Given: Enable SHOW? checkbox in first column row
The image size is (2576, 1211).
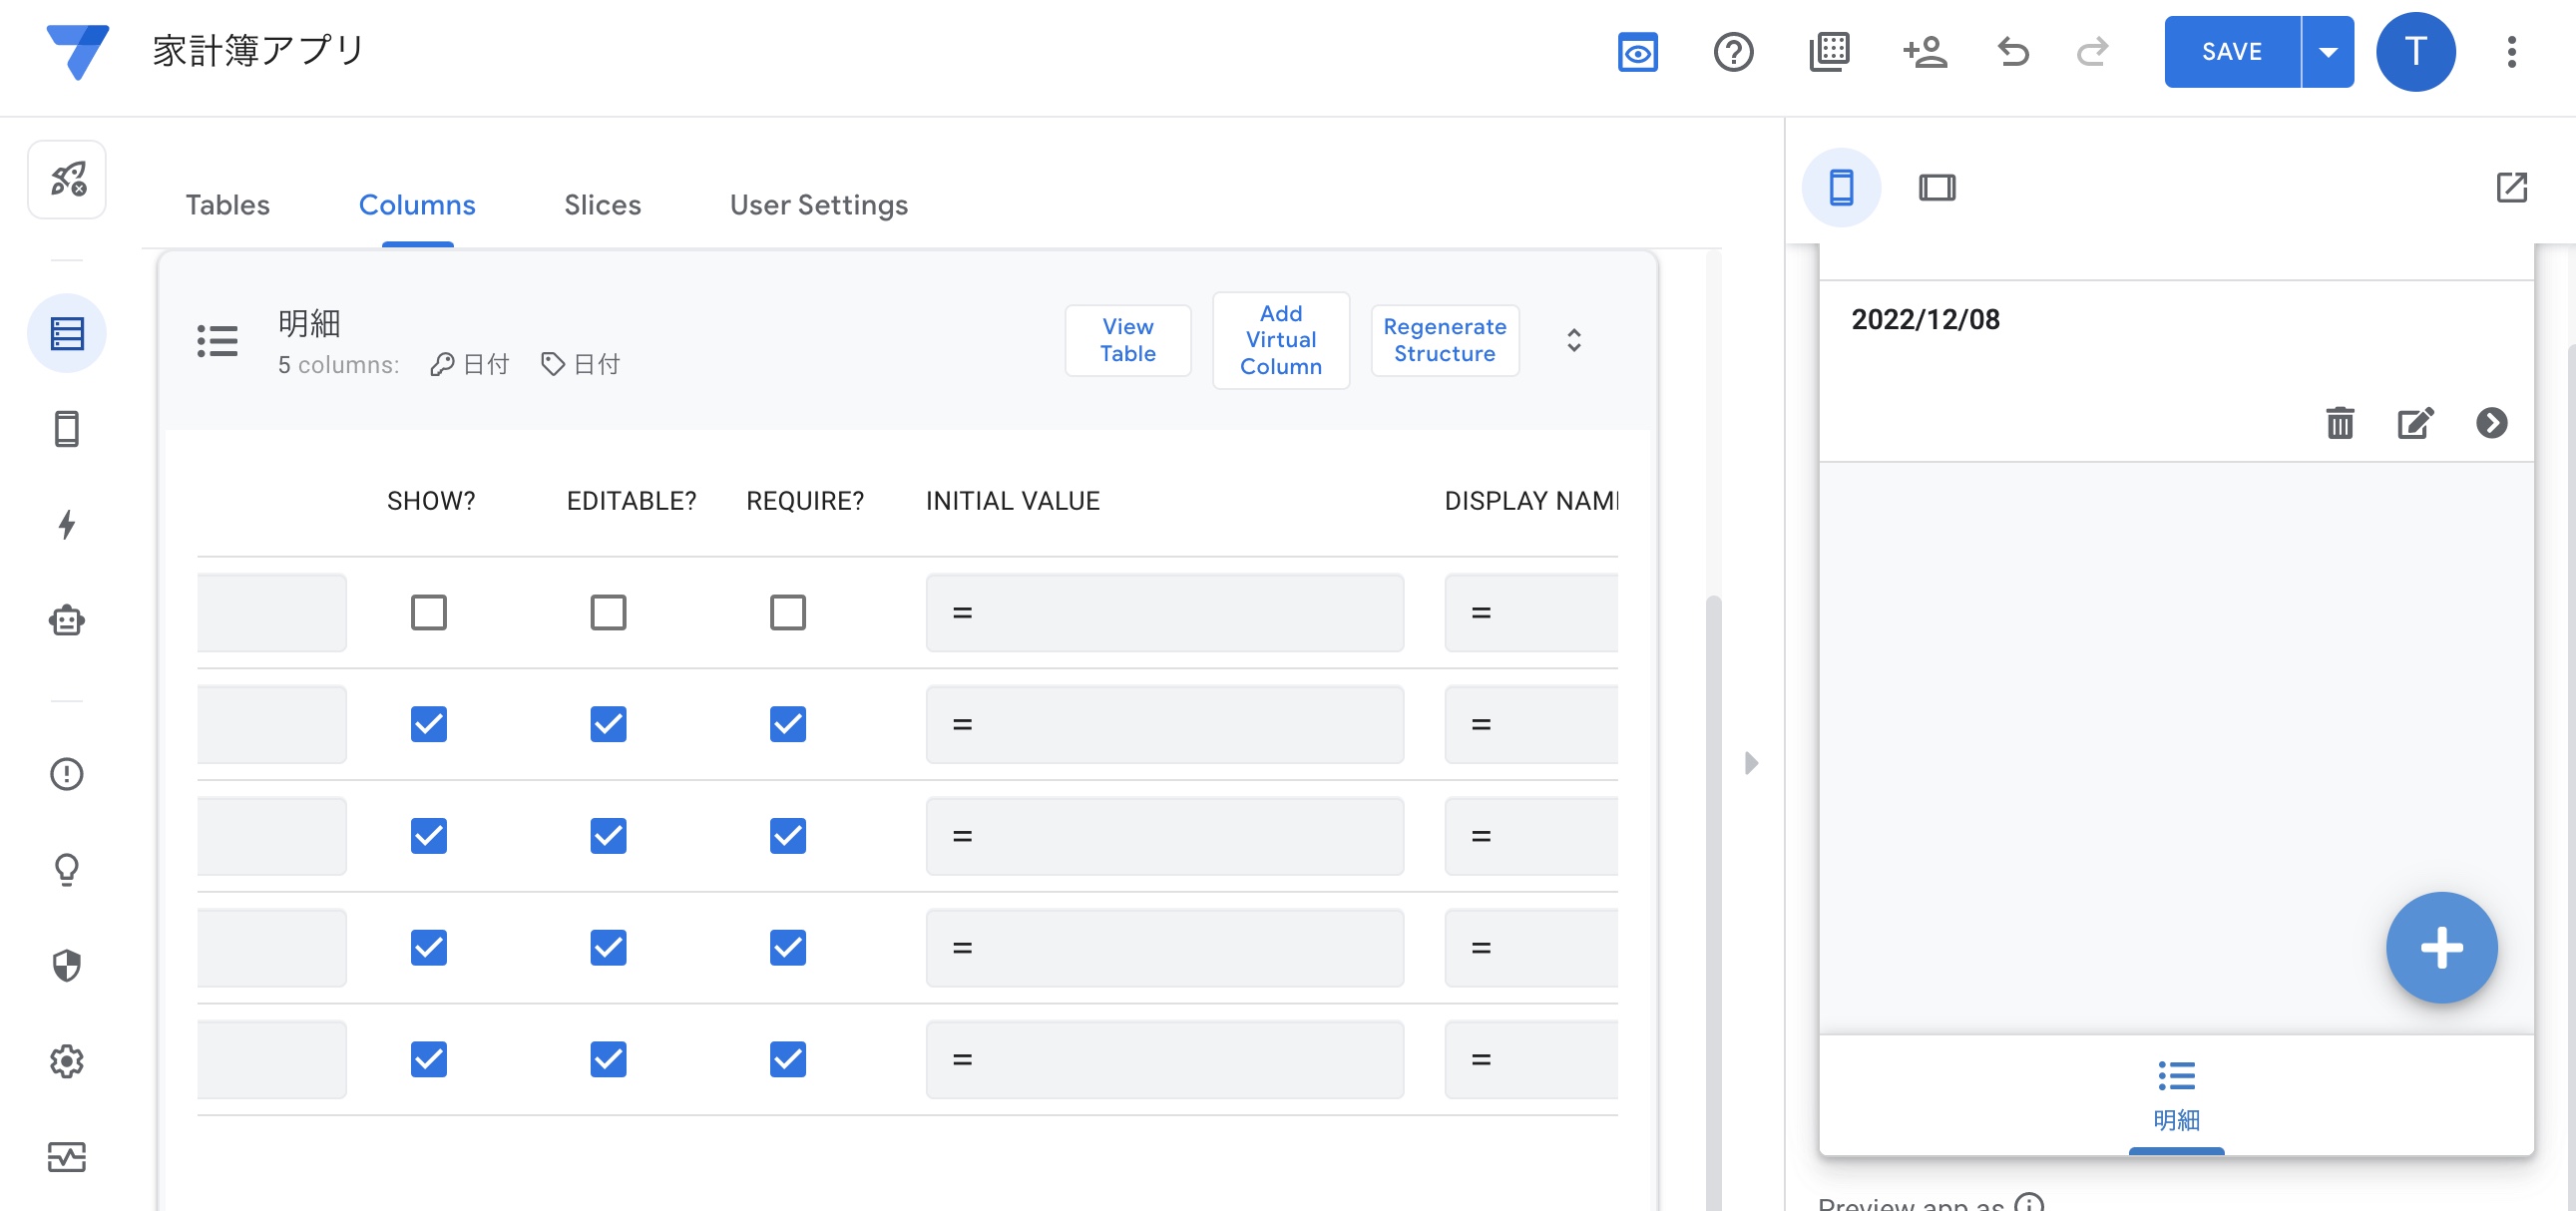Looking at the screenshot, I should (428, 612).
